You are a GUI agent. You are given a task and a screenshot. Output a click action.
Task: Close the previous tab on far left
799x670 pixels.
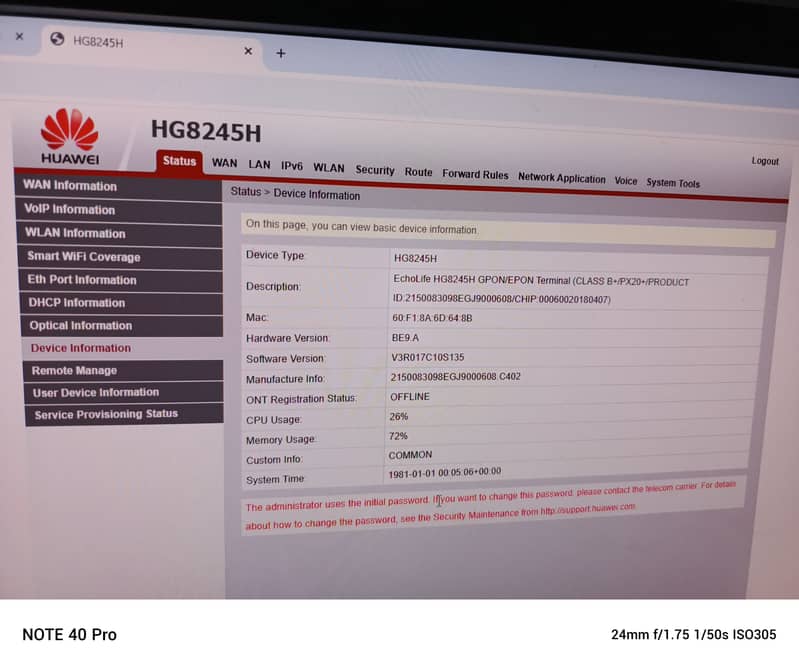coord(19,36)
